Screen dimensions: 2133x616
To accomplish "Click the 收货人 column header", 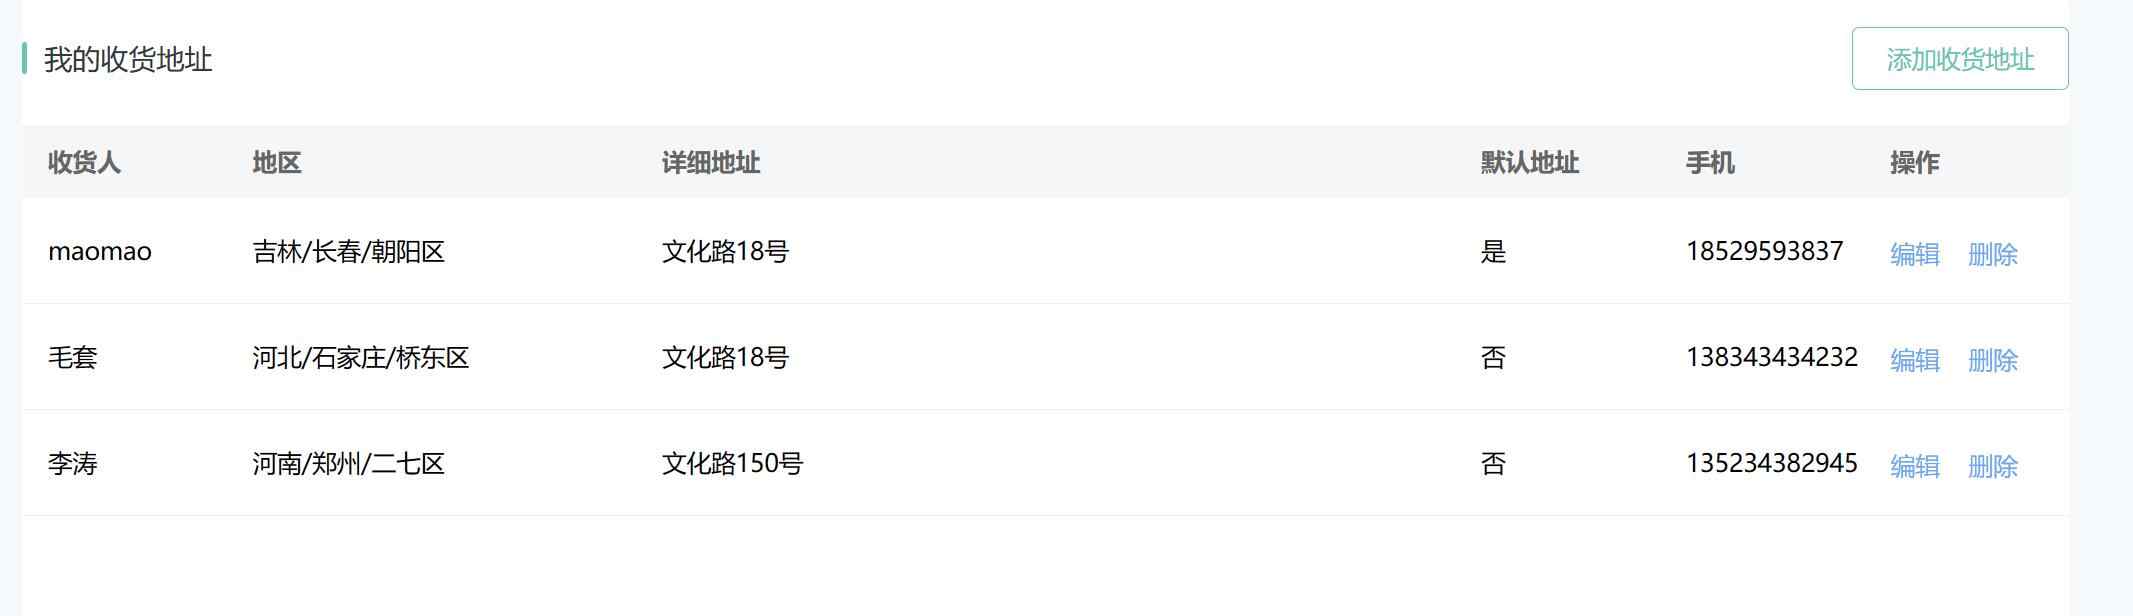I will coord(84,162).
